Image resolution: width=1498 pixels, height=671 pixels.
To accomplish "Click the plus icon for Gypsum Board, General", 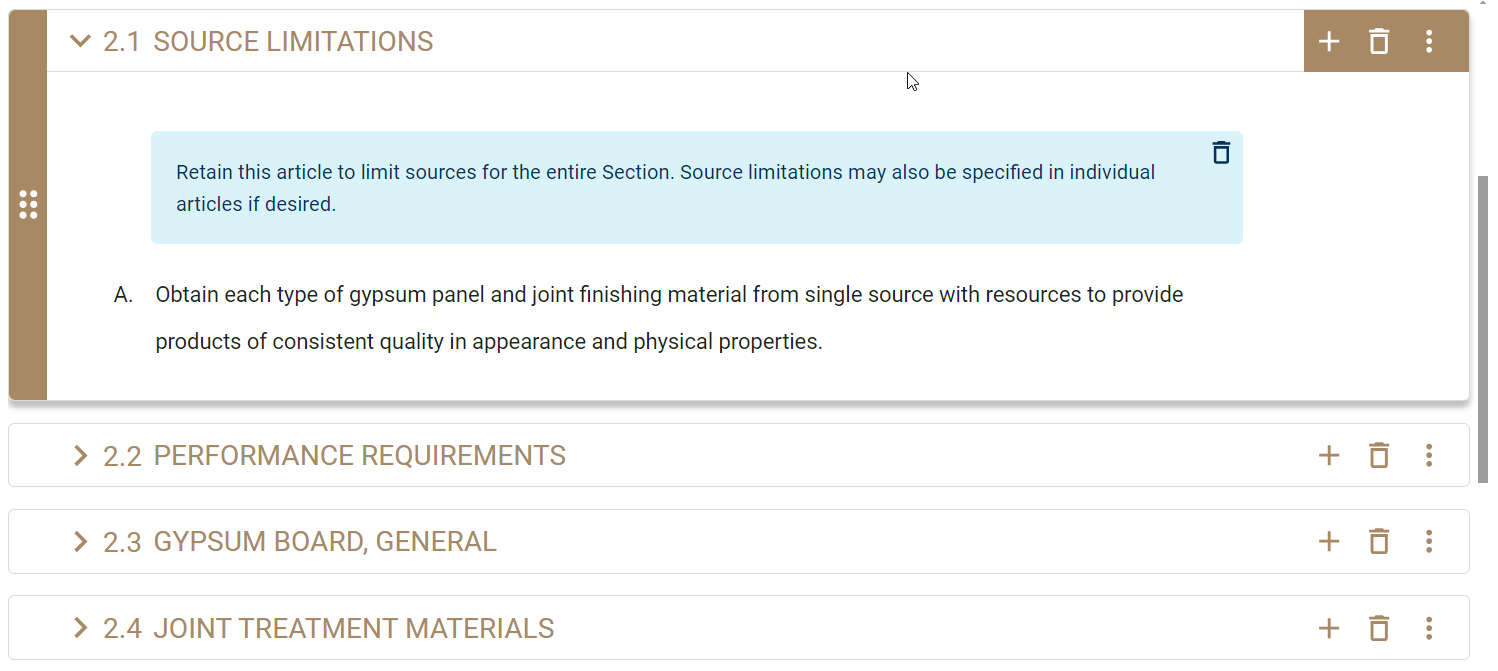I will click(x=1329, y=542).
